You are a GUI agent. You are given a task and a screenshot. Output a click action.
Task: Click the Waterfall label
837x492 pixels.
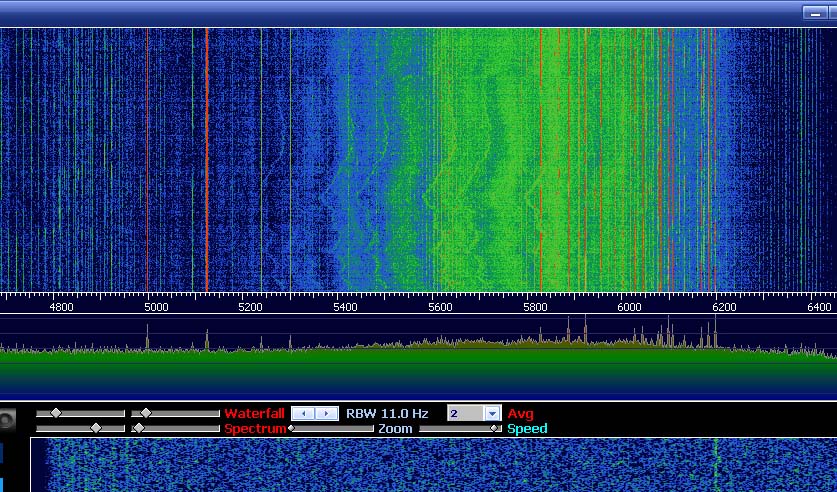tap(255, 414)
